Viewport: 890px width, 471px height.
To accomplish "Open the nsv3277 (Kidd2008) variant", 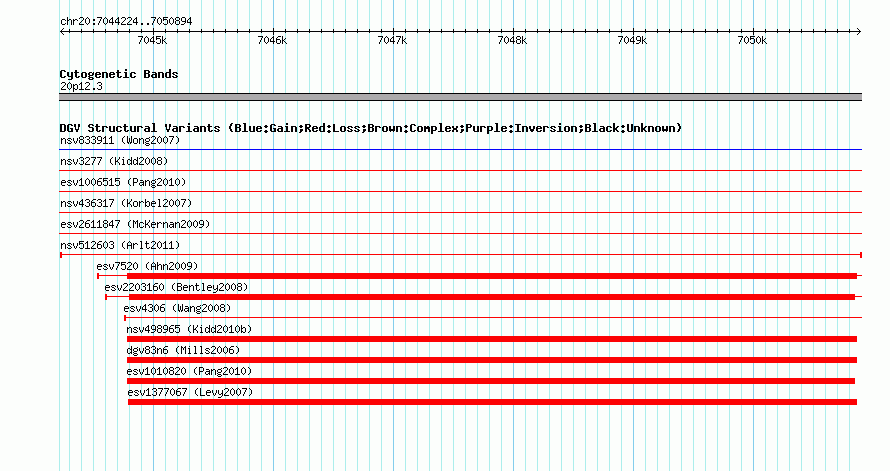I will point(114,161).
